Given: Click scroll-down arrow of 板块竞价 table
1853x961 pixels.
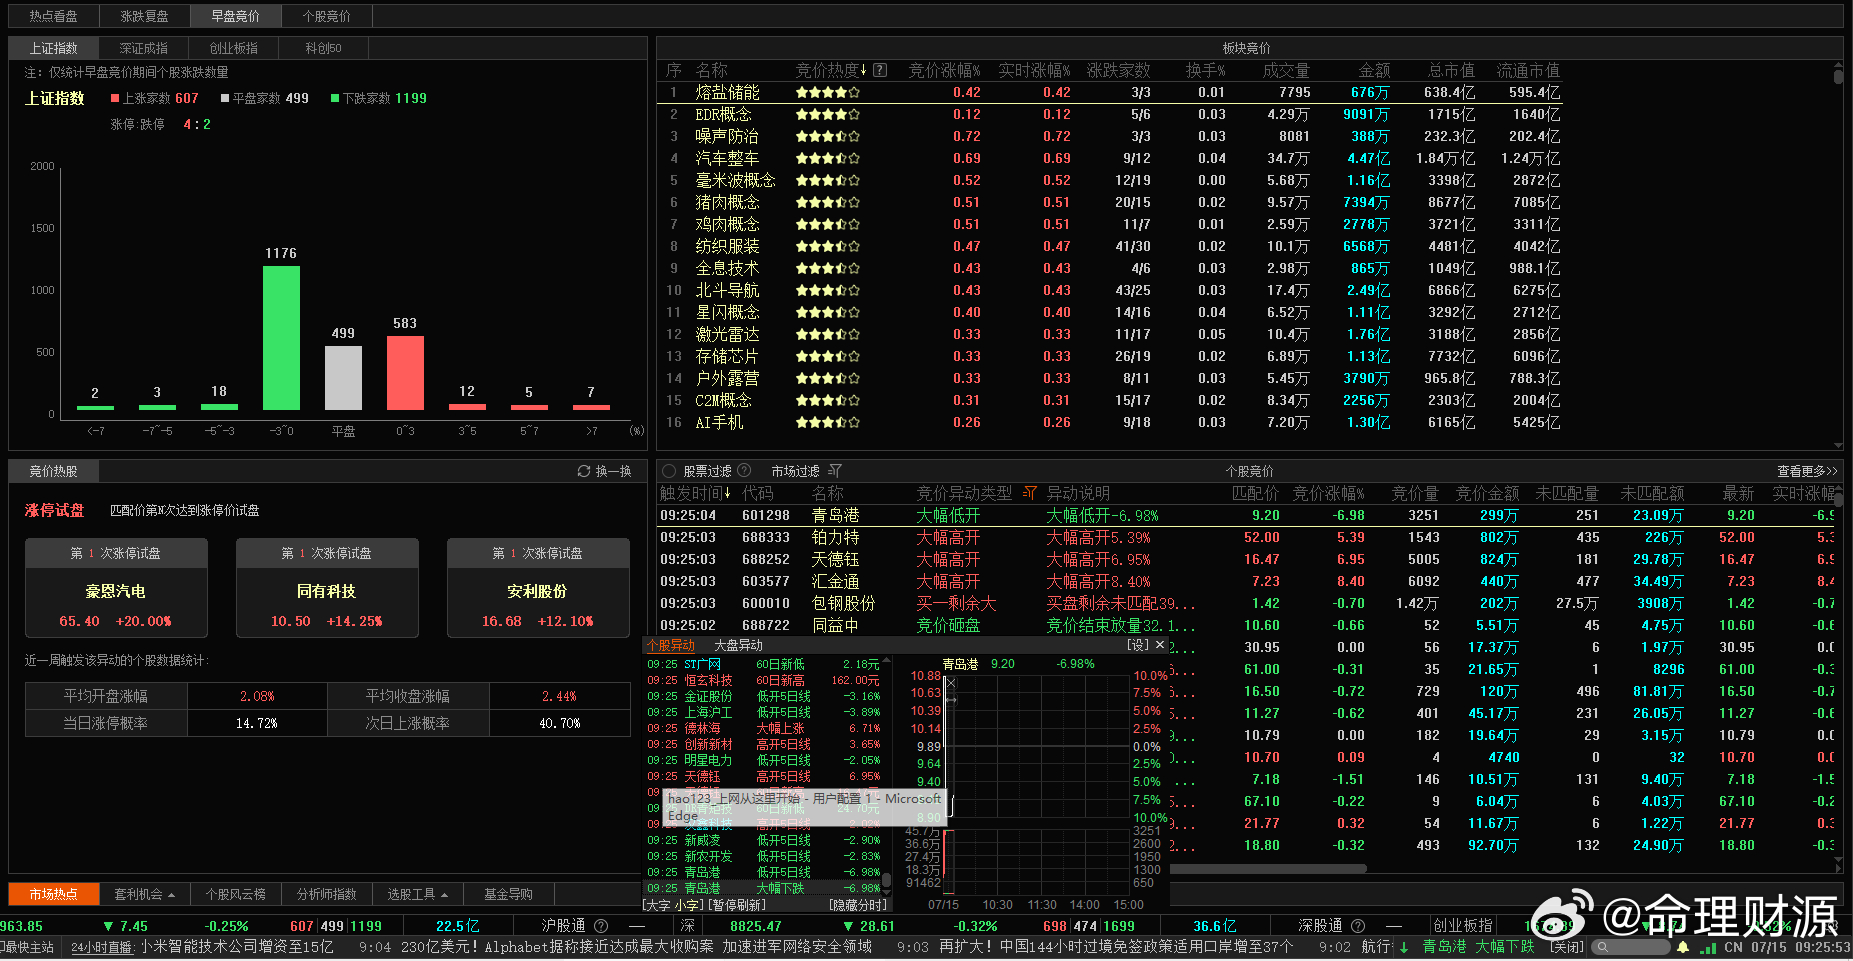Looking at the screenshot, I should click(x=1838, y=446).
